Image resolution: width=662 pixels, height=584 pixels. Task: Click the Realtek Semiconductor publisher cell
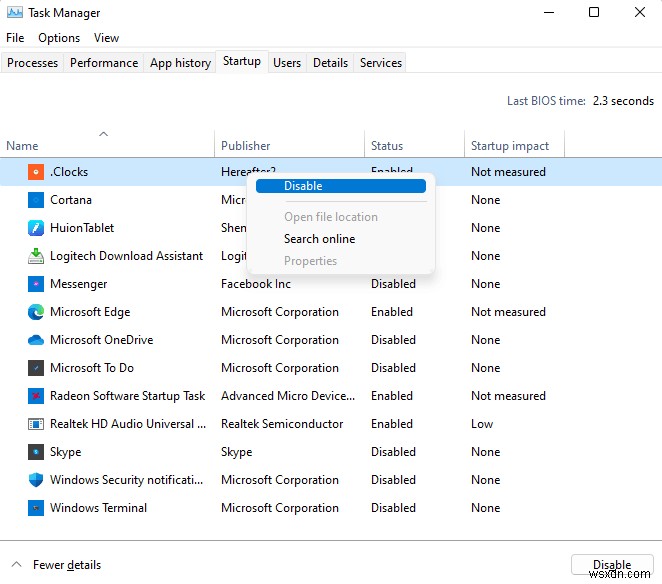pos(282,424)
